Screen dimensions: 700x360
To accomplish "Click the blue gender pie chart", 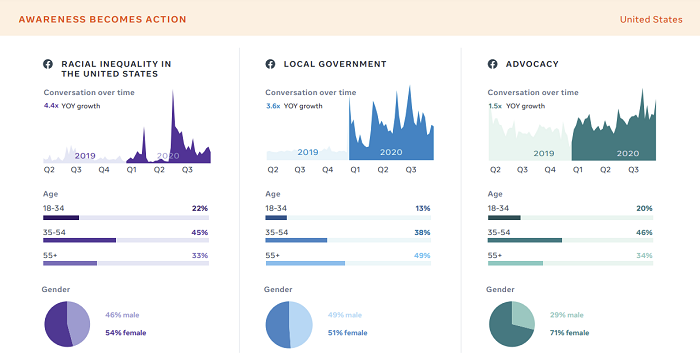I will point(289,325).
